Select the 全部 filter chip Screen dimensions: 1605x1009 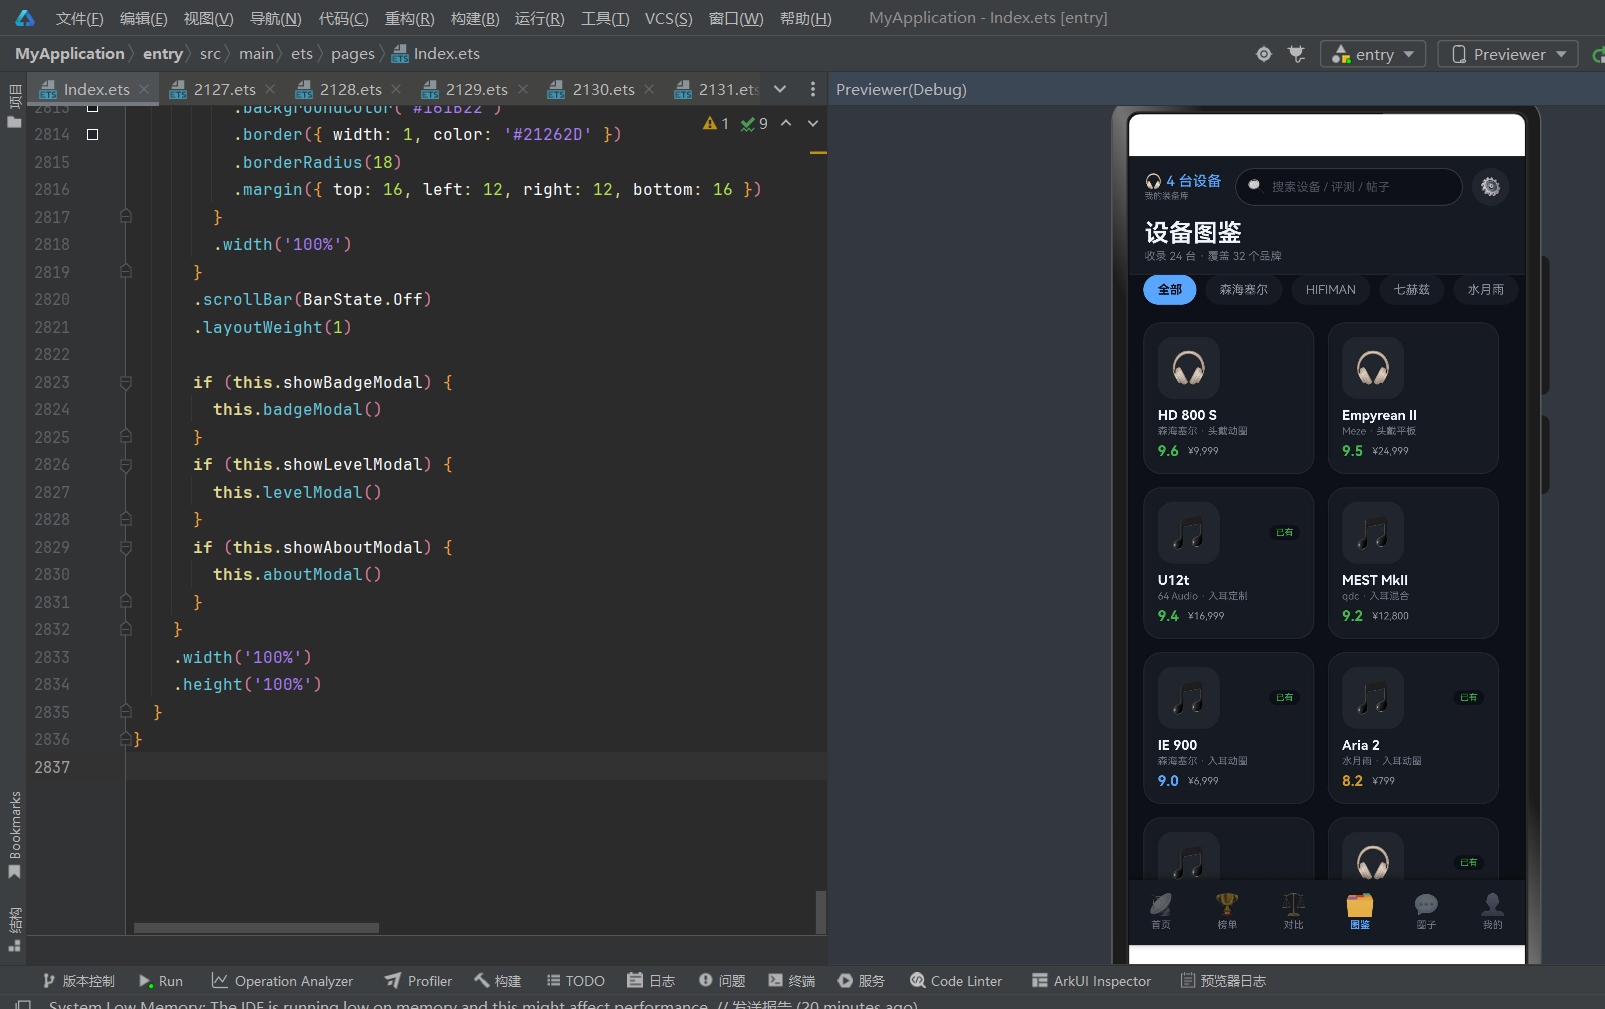tap(1170, 290)
